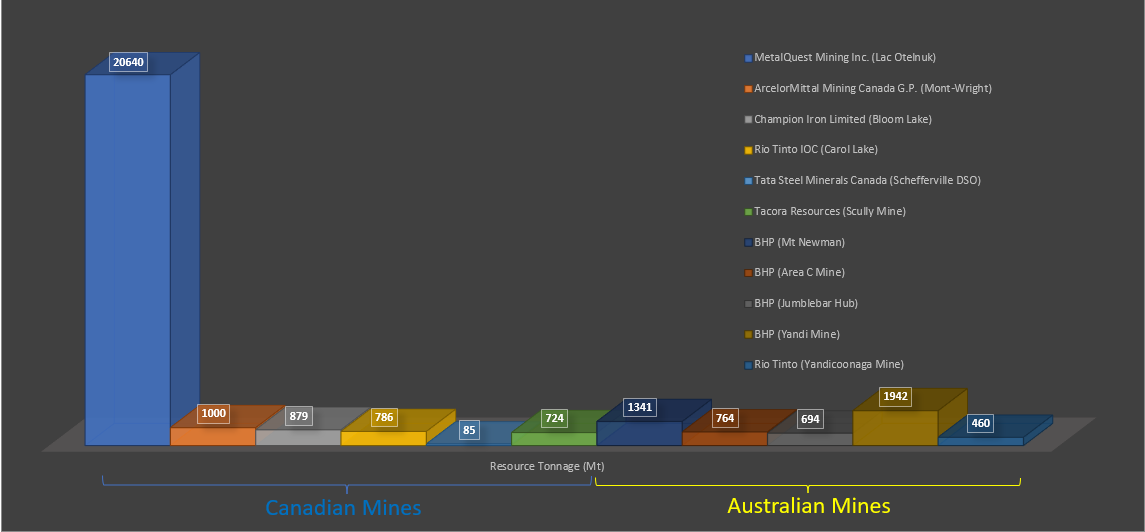Select the Resource Tonnage (Mt) axis label
The image size is (1145, 532).
point(547,466)
